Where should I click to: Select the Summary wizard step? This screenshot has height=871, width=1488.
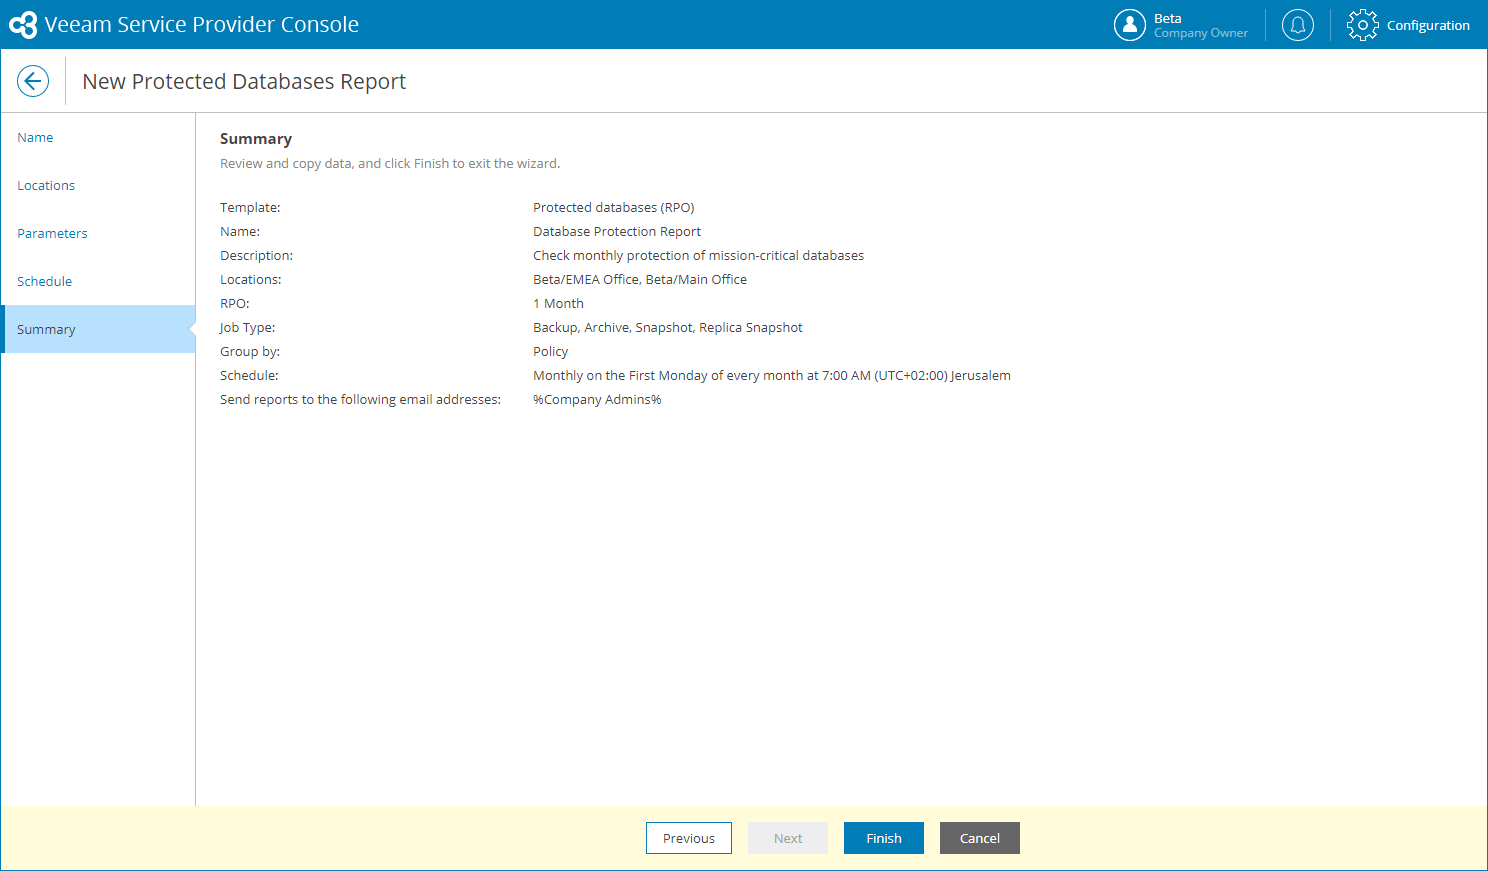pyautogui.click(x=98, y=329)
